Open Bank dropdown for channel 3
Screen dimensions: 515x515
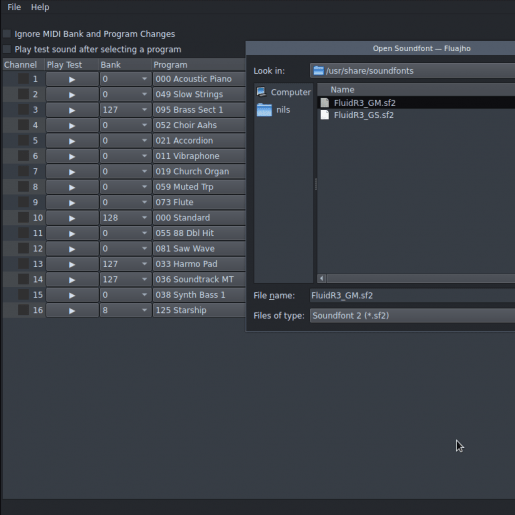tap(126, 110)
